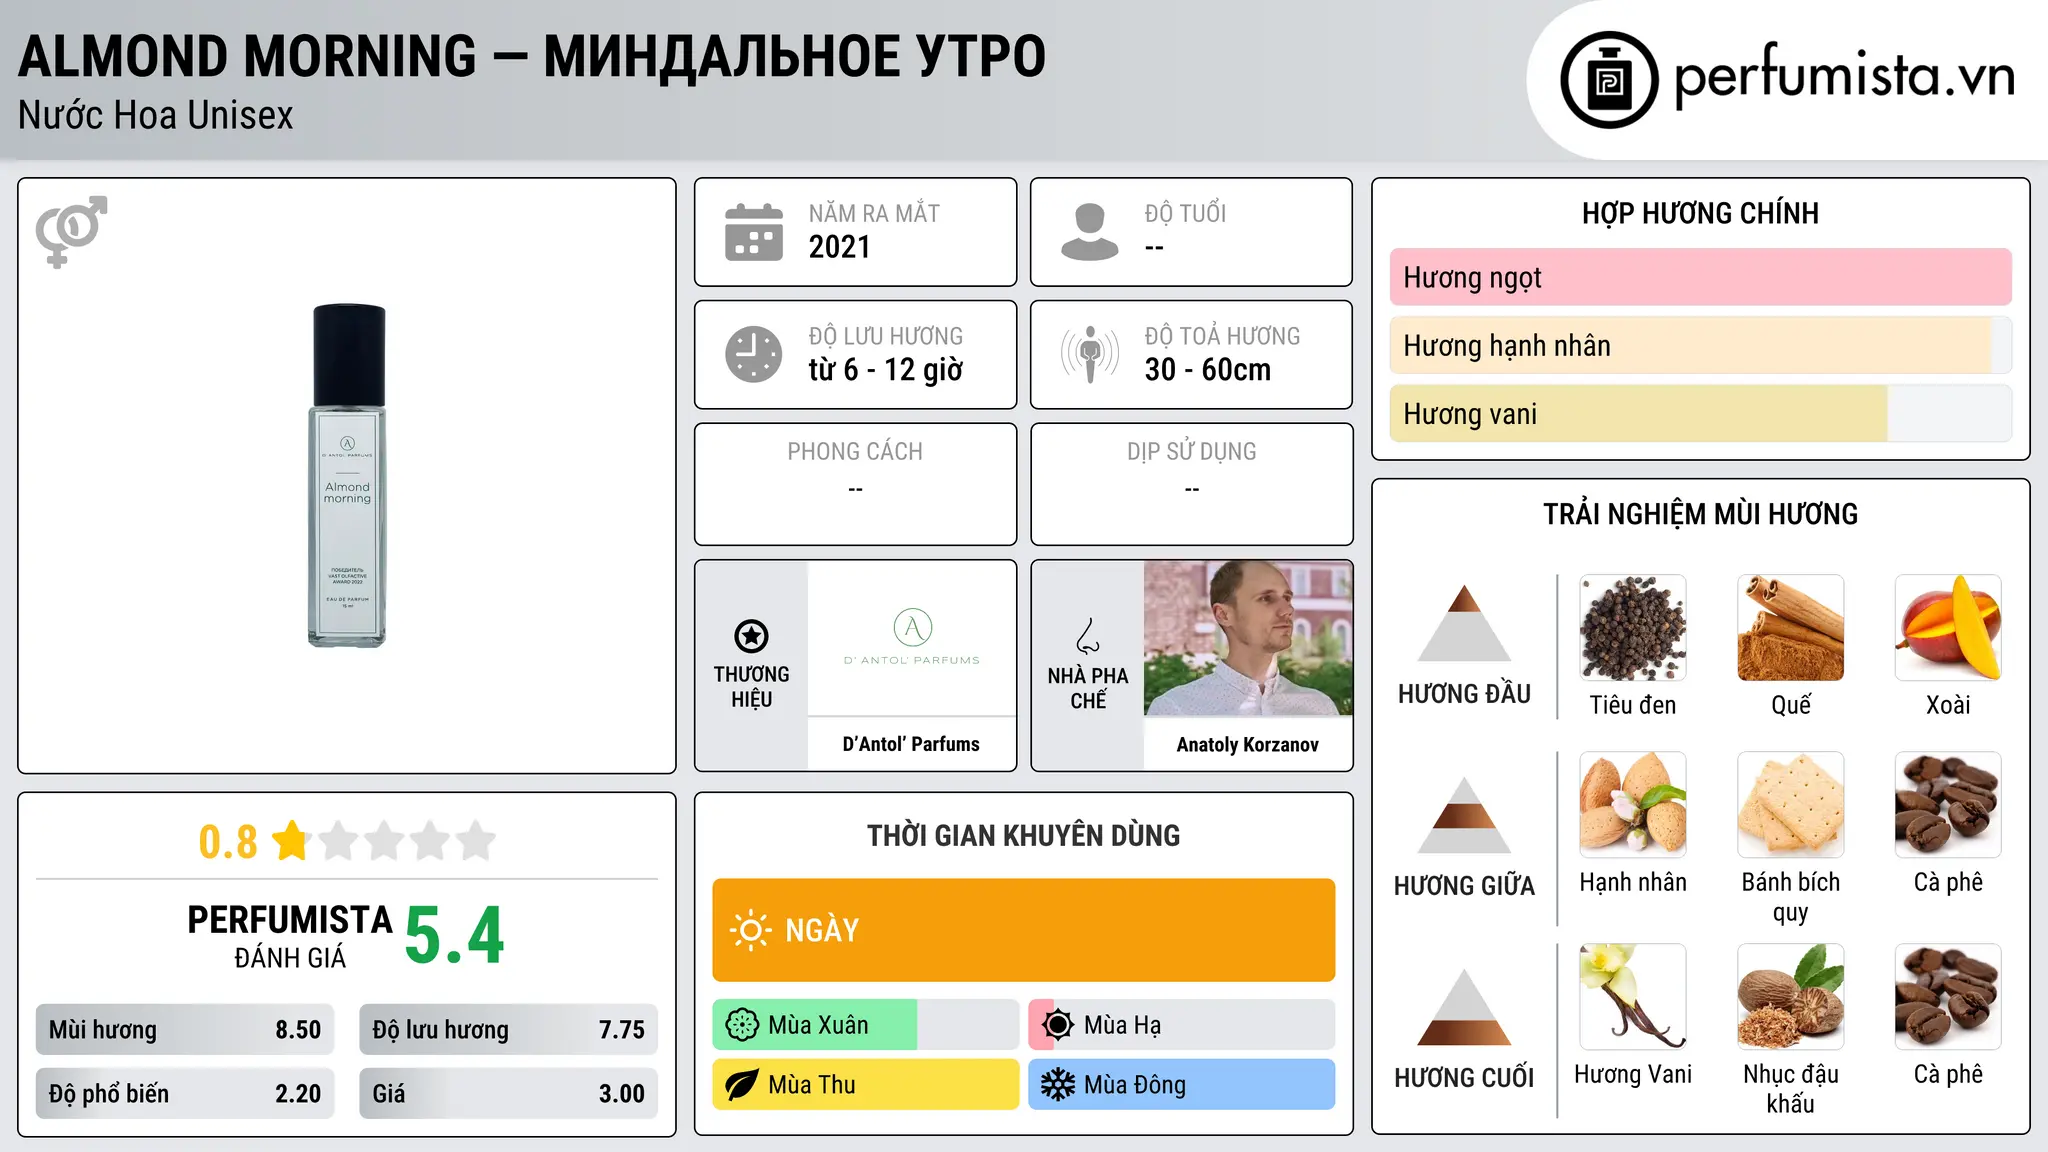
Task: Select the Hạnh nhân almond image
Action: coord(1633,805)
